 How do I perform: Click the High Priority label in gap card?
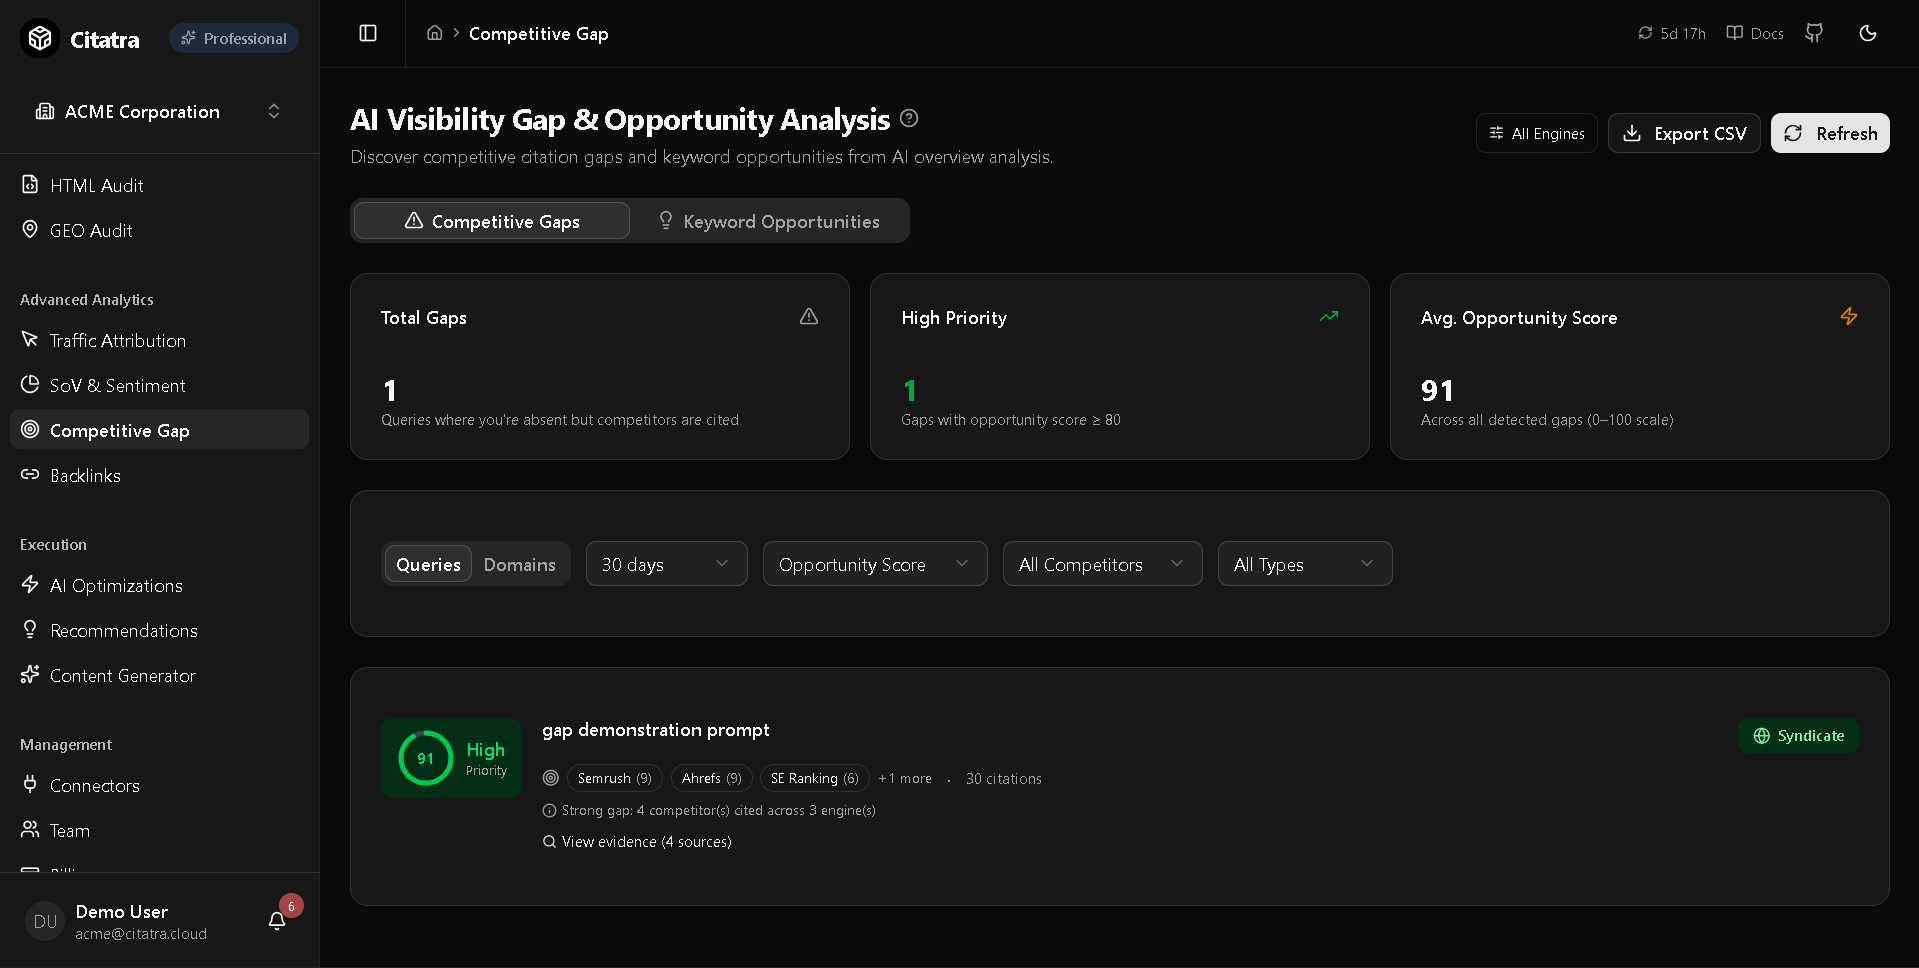486,758
